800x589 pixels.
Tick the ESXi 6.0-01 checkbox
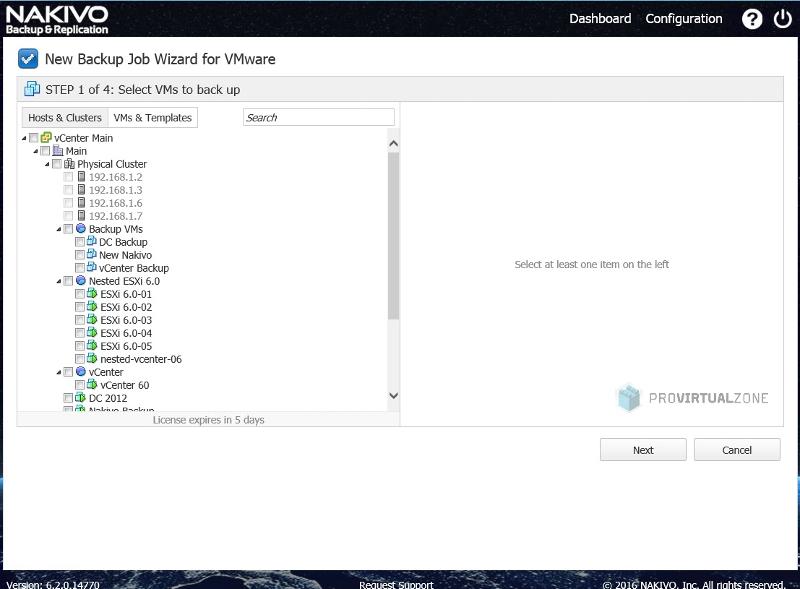(80, 294)
